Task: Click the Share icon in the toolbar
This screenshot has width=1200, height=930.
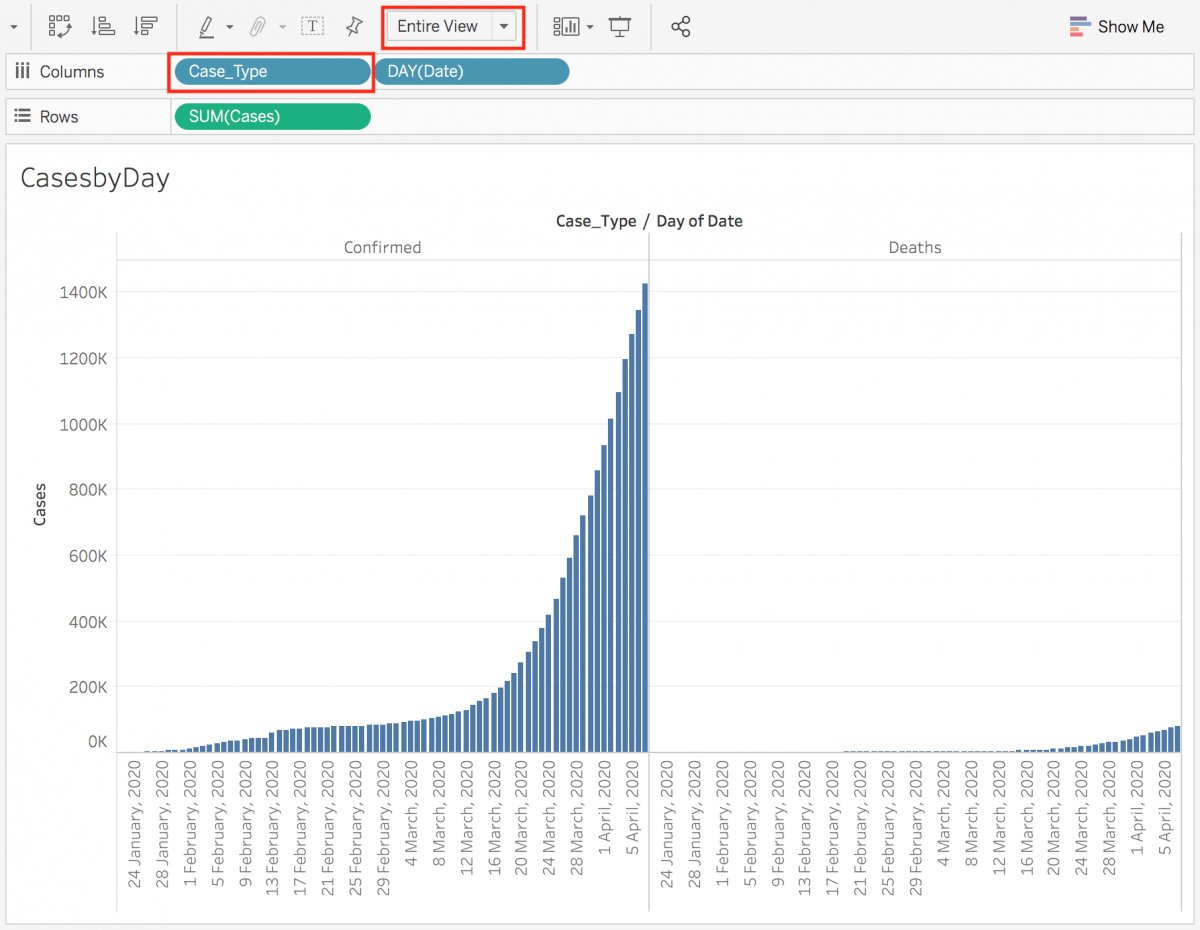Action: [681, 27]
